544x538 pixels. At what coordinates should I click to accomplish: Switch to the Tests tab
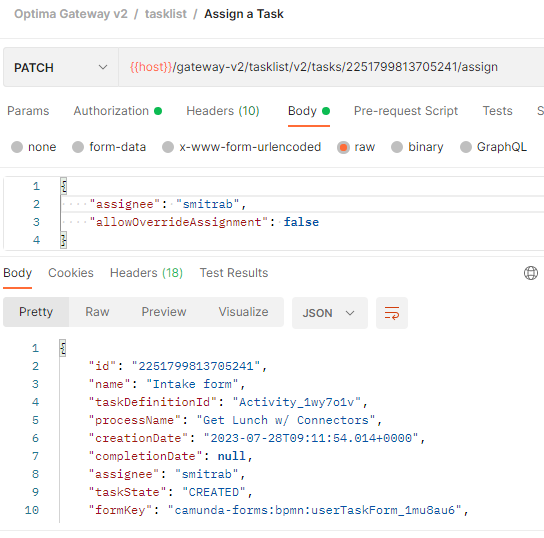(x=497, y=111)
